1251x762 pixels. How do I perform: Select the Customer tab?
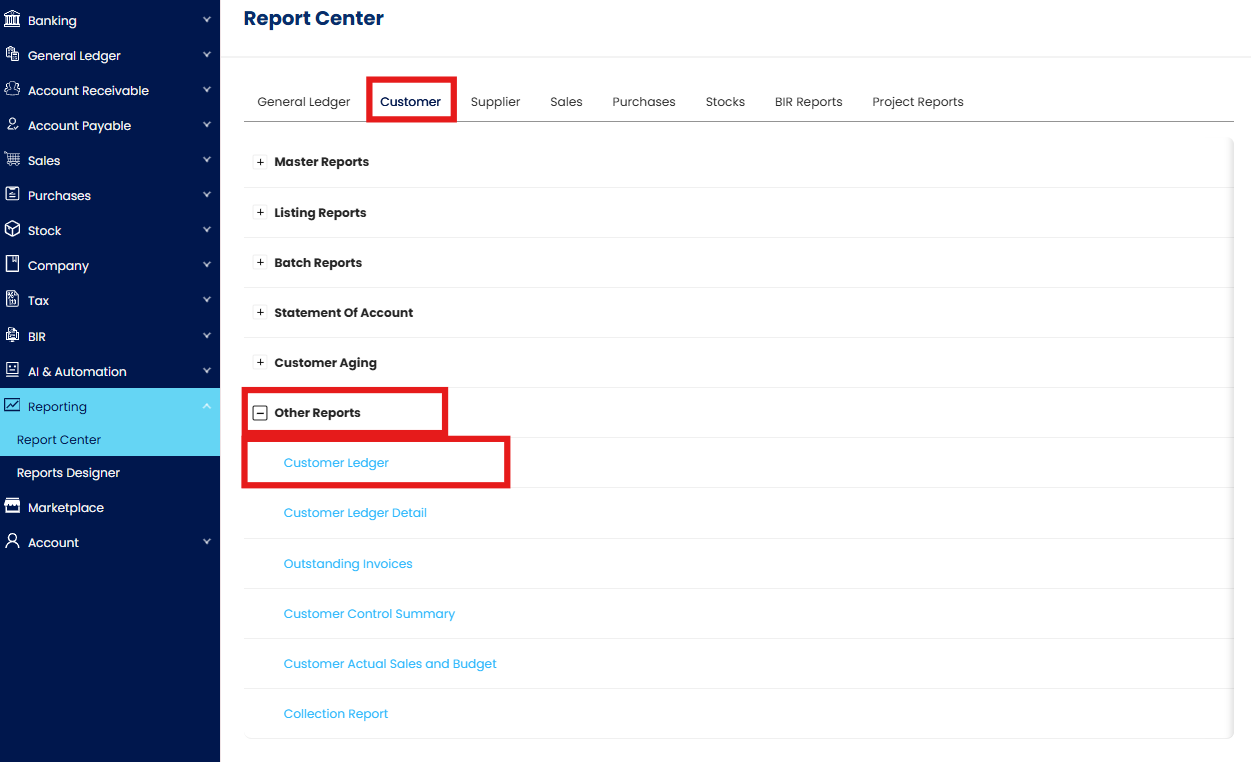click(x=411, y=102)
